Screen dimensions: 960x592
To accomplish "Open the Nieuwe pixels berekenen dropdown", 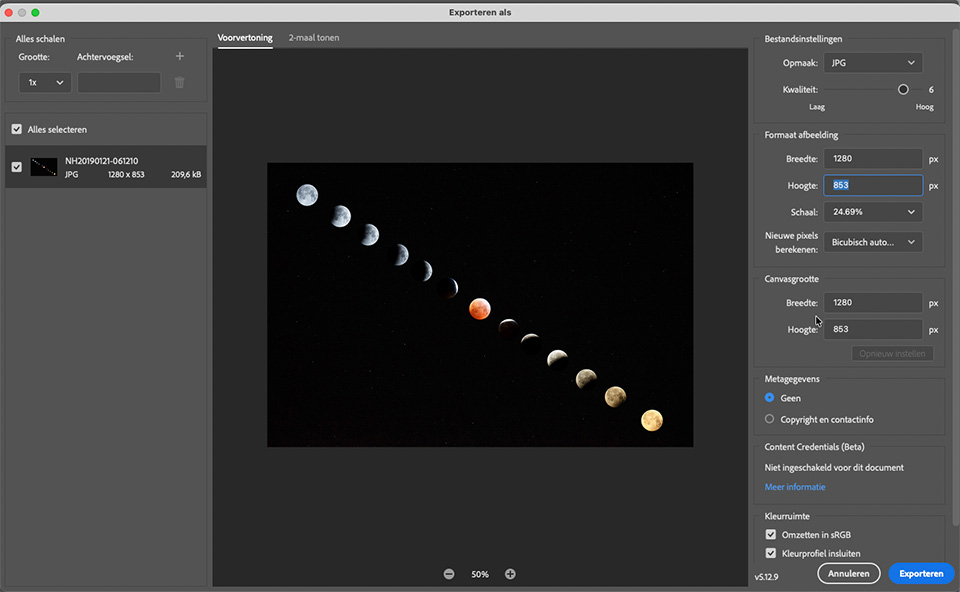I will [x=873, y=242].
